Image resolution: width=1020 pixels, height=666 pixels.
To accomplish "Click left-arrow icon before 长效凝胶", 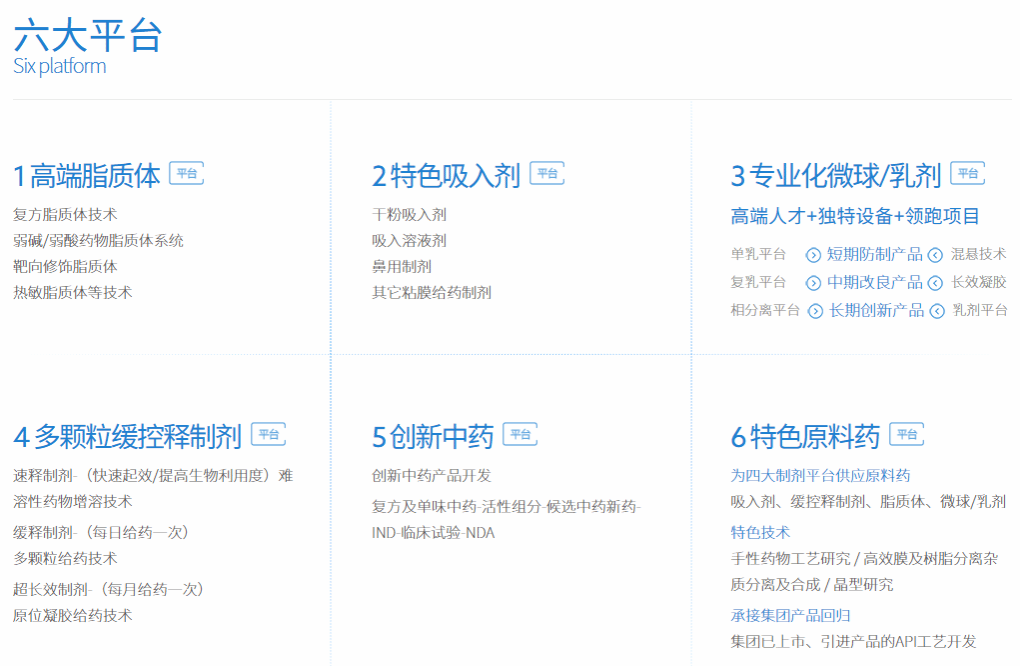I will [935, 283].
